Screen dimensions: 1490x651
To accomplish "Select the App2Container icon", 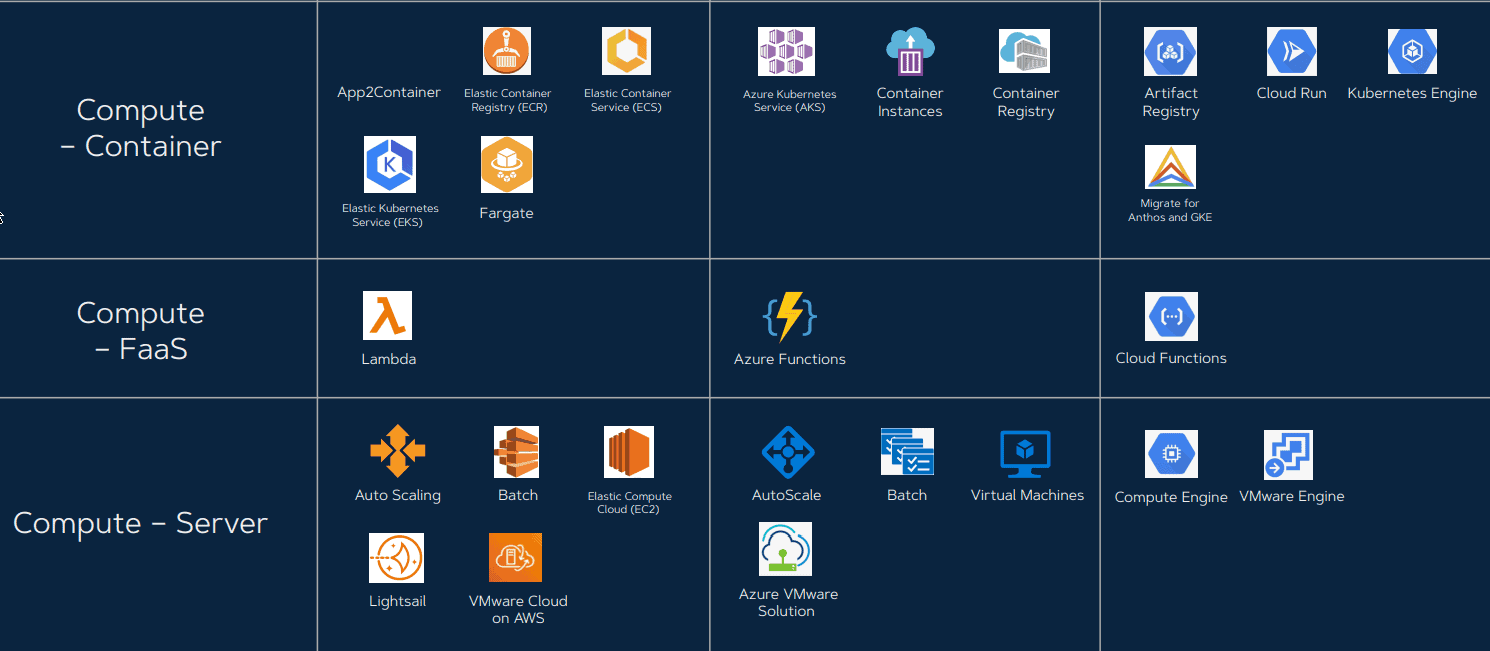I will click(x=389, y=91).
